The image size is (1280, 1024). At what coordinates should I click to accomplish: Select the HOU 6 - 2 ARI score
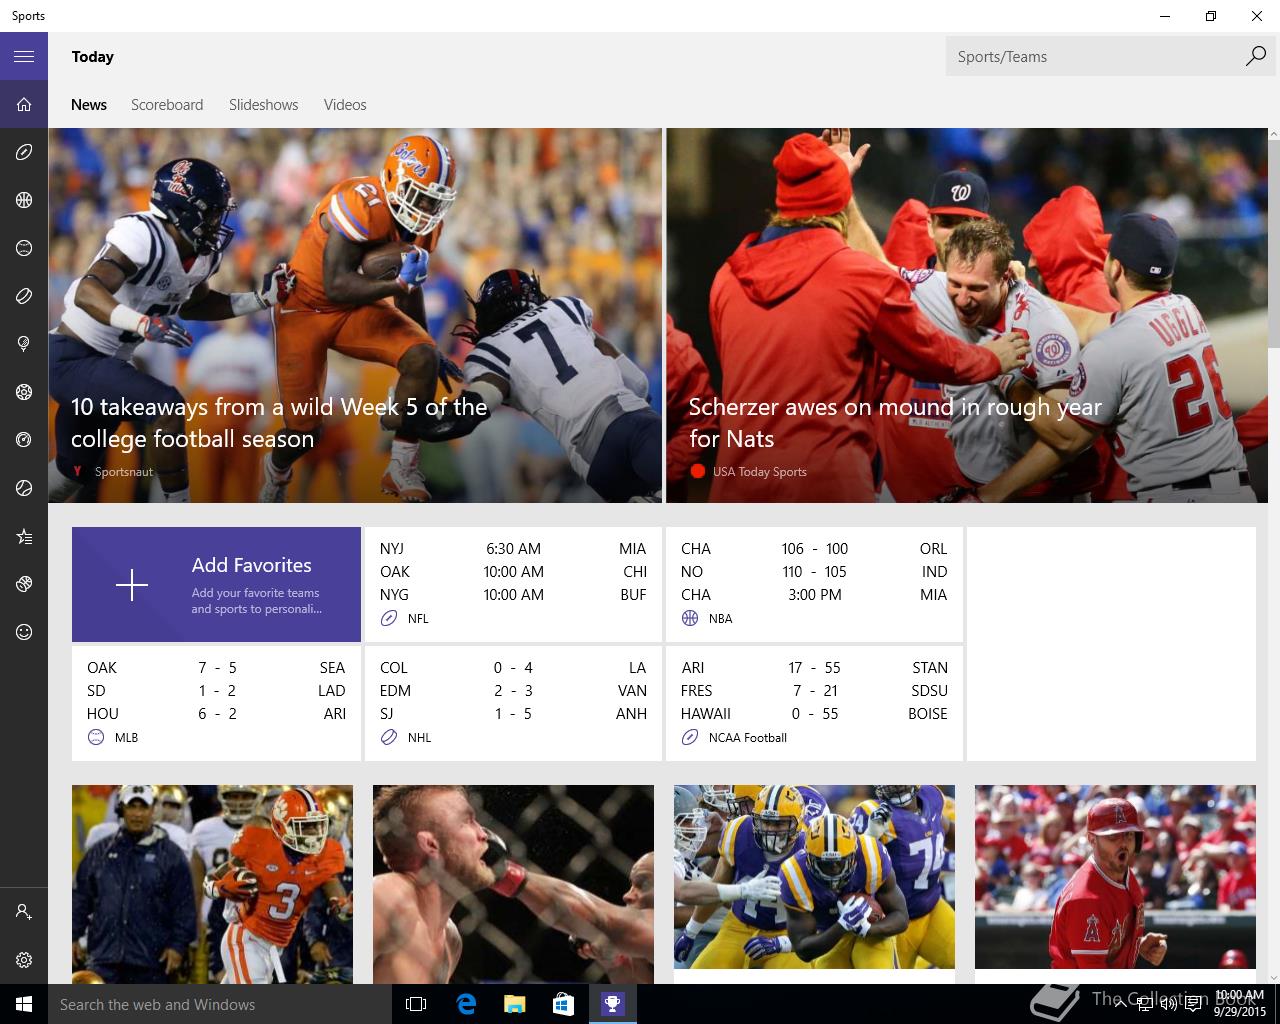216,714
